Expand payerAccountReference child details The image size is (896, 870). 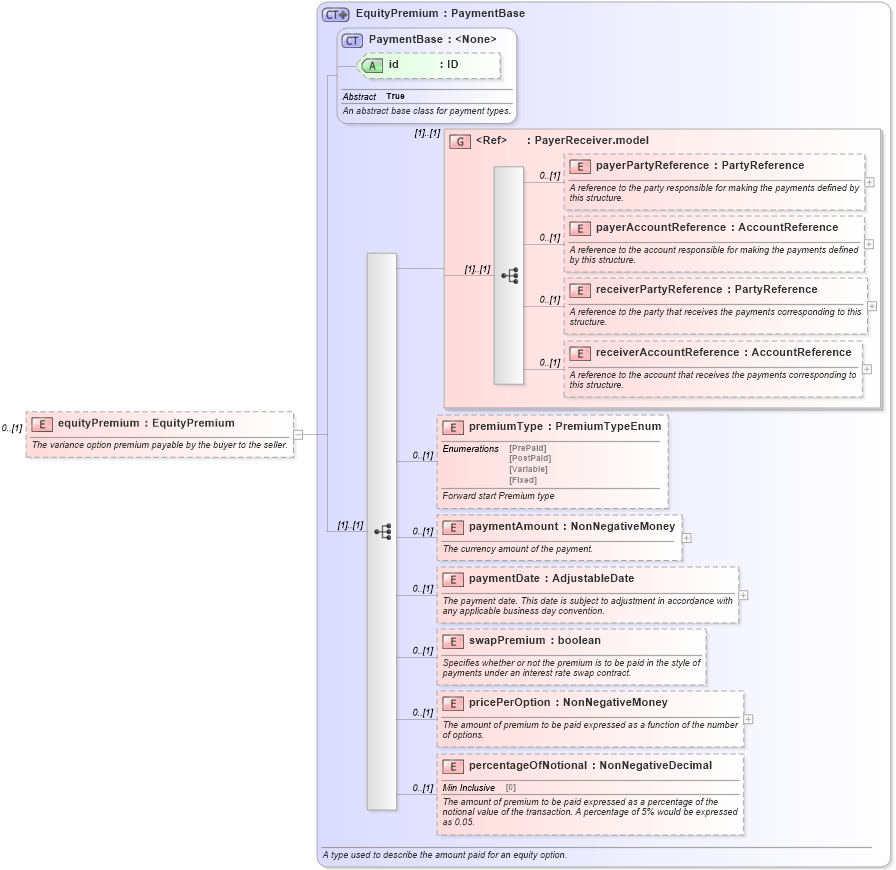[x=872, y=244]
